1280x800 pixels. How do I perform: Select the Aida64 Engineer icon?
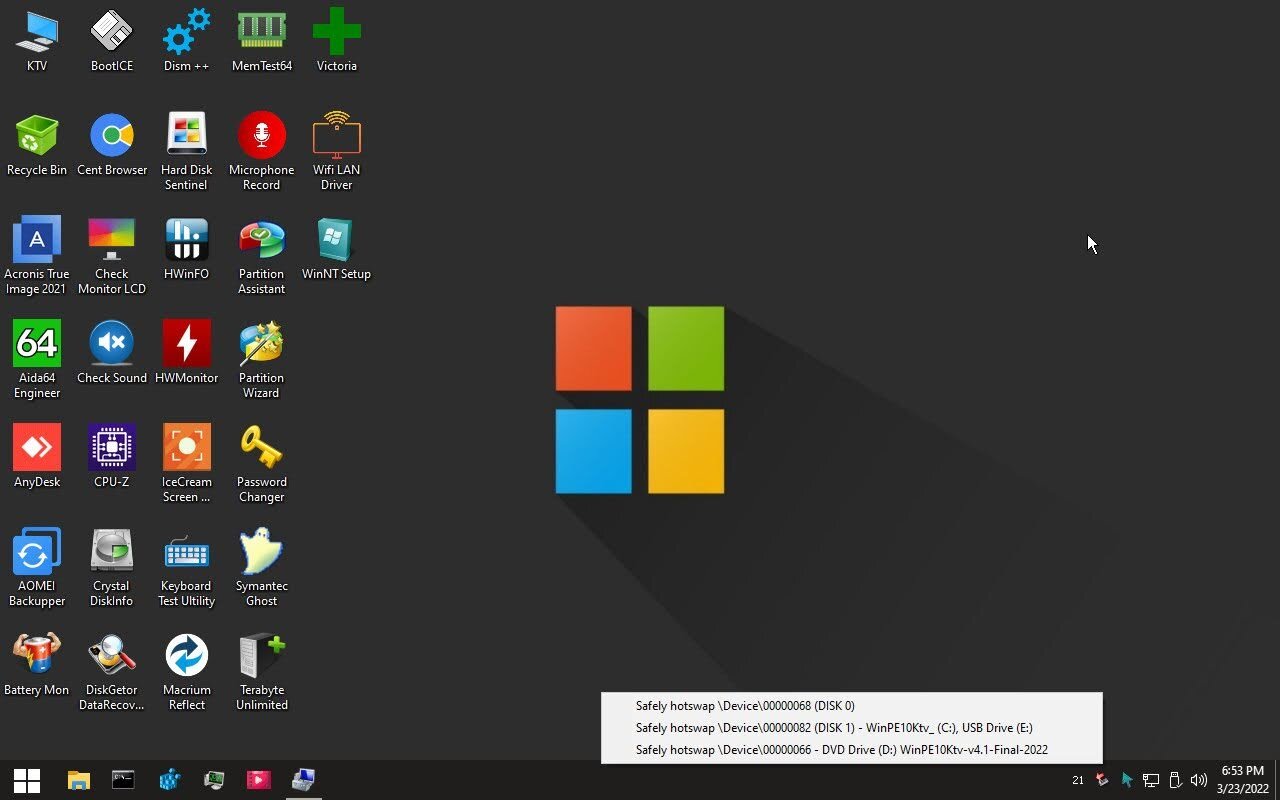tap(37, 359)
